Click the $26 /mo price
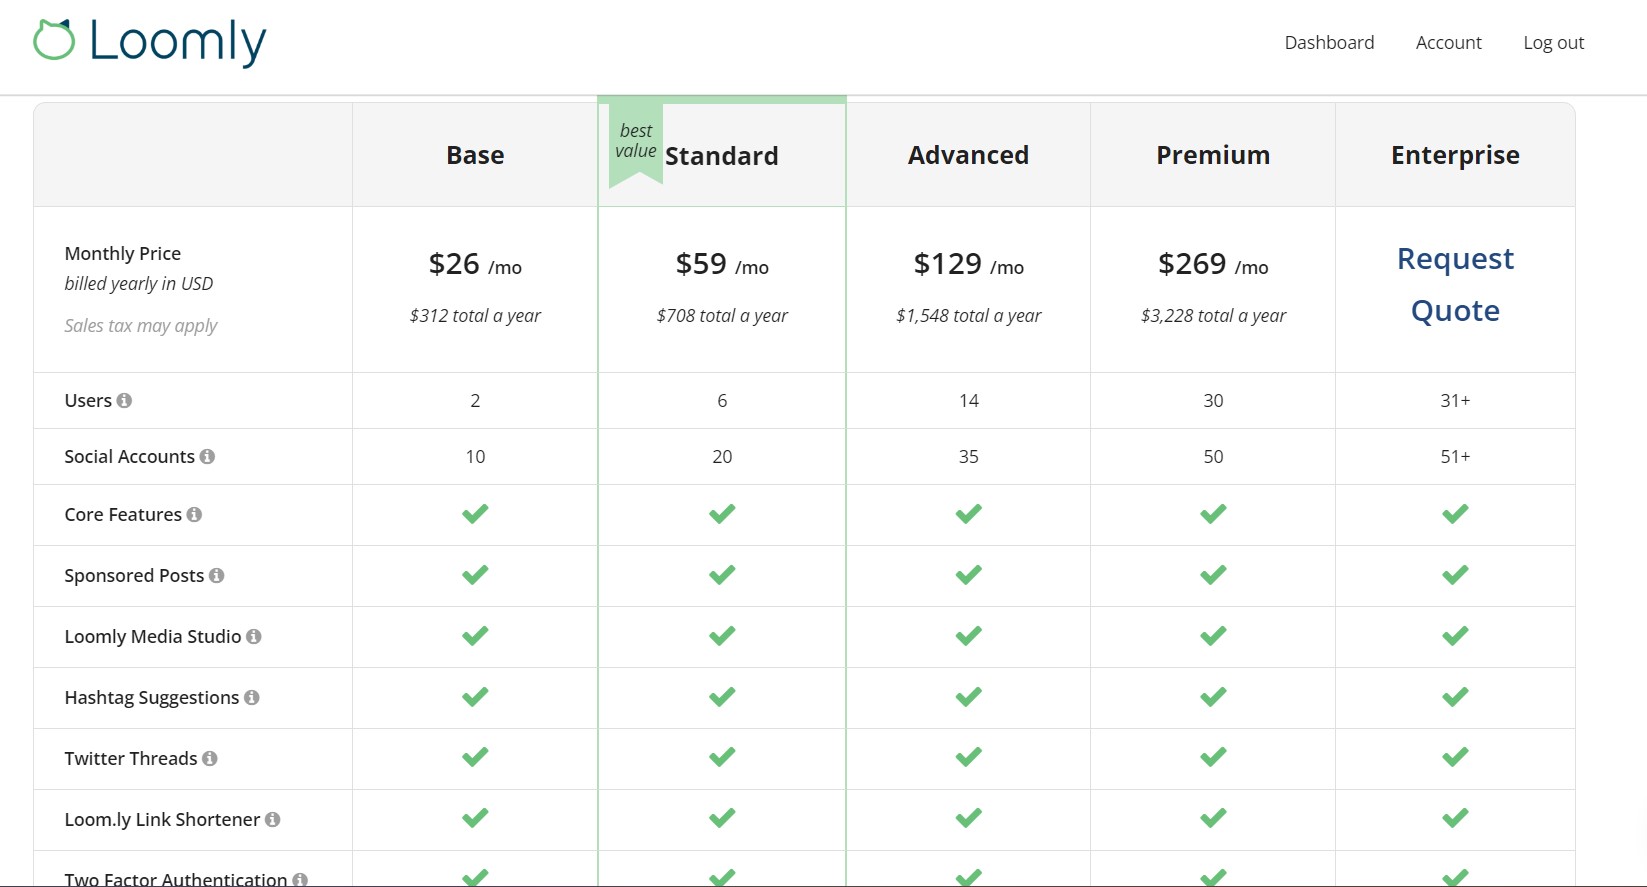This screenshot has width=1647, height=887. tap(475, 264)
